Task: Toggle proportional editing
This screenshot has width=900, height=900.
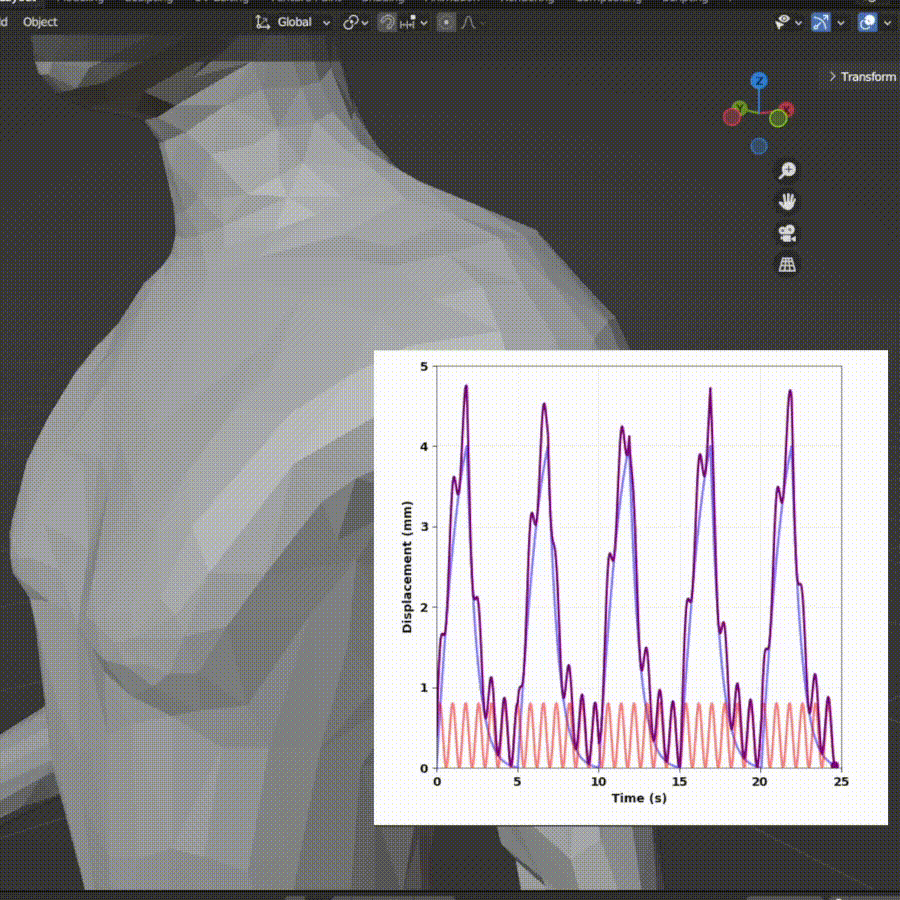Action: click(x=446, y=23)
